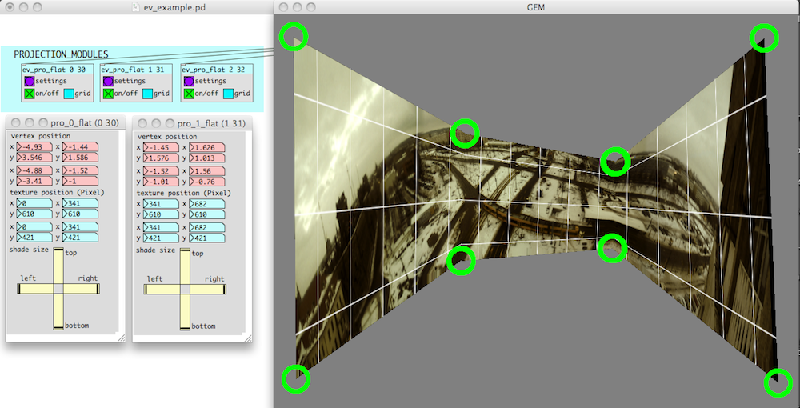800x408 pixels.
Task: Open settings for ev_pro_flat 0 30 module
Action: [28, 80]
